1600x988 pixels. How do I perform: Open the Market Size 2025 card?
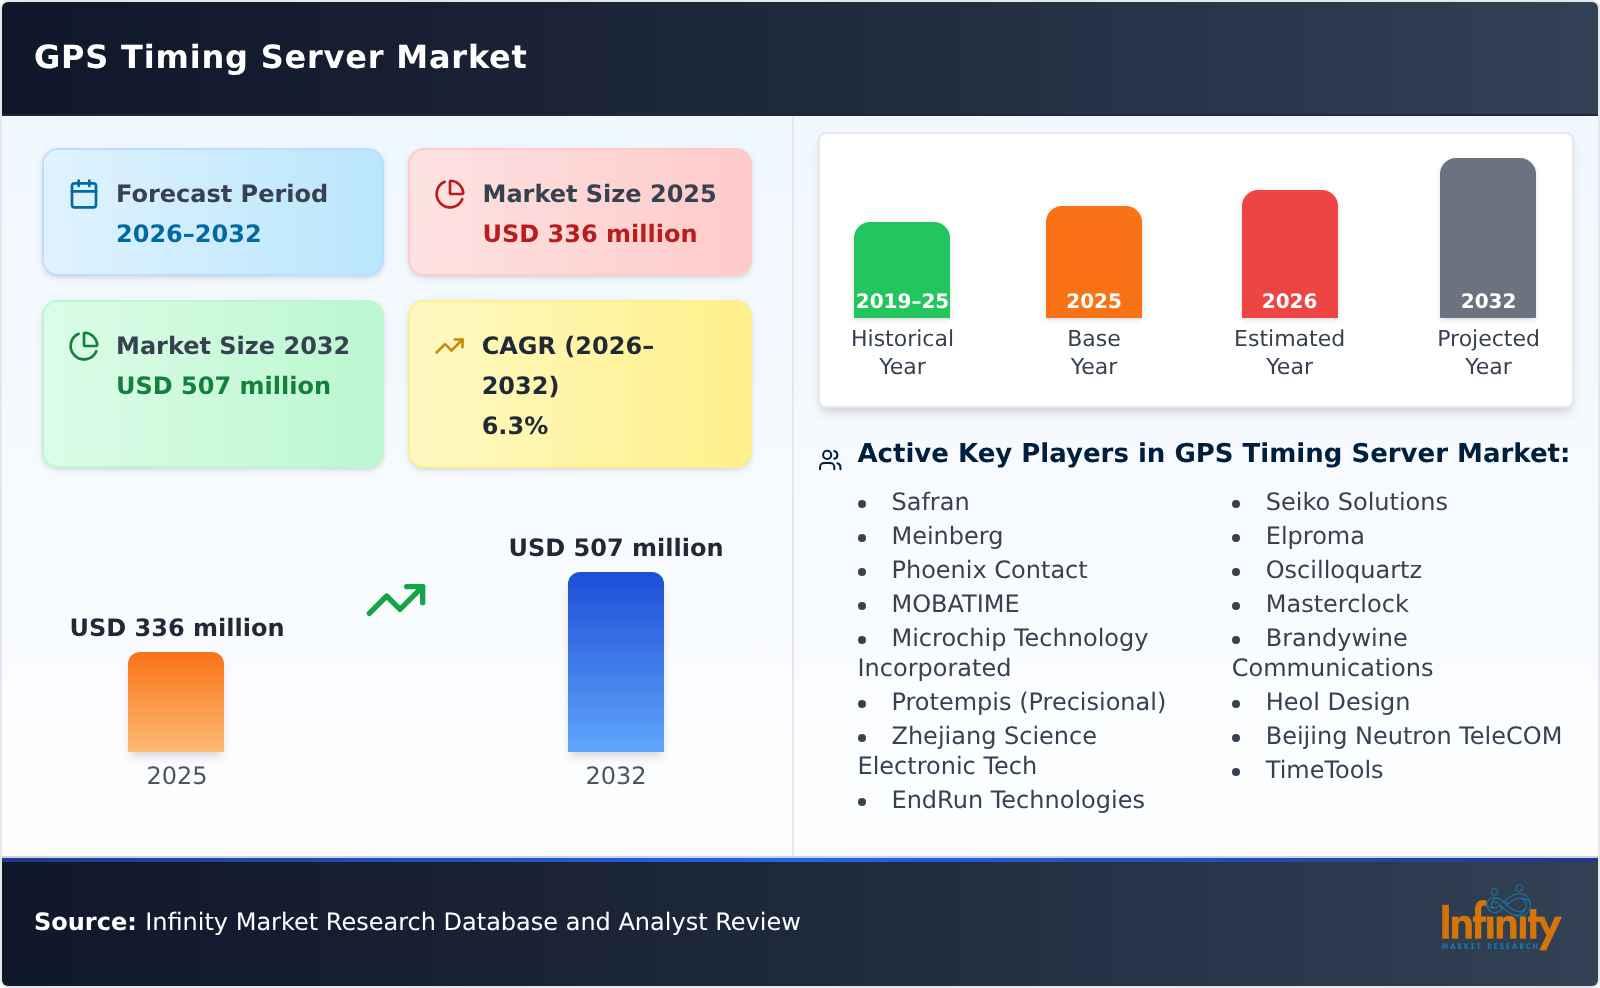[x=578, y=210]
